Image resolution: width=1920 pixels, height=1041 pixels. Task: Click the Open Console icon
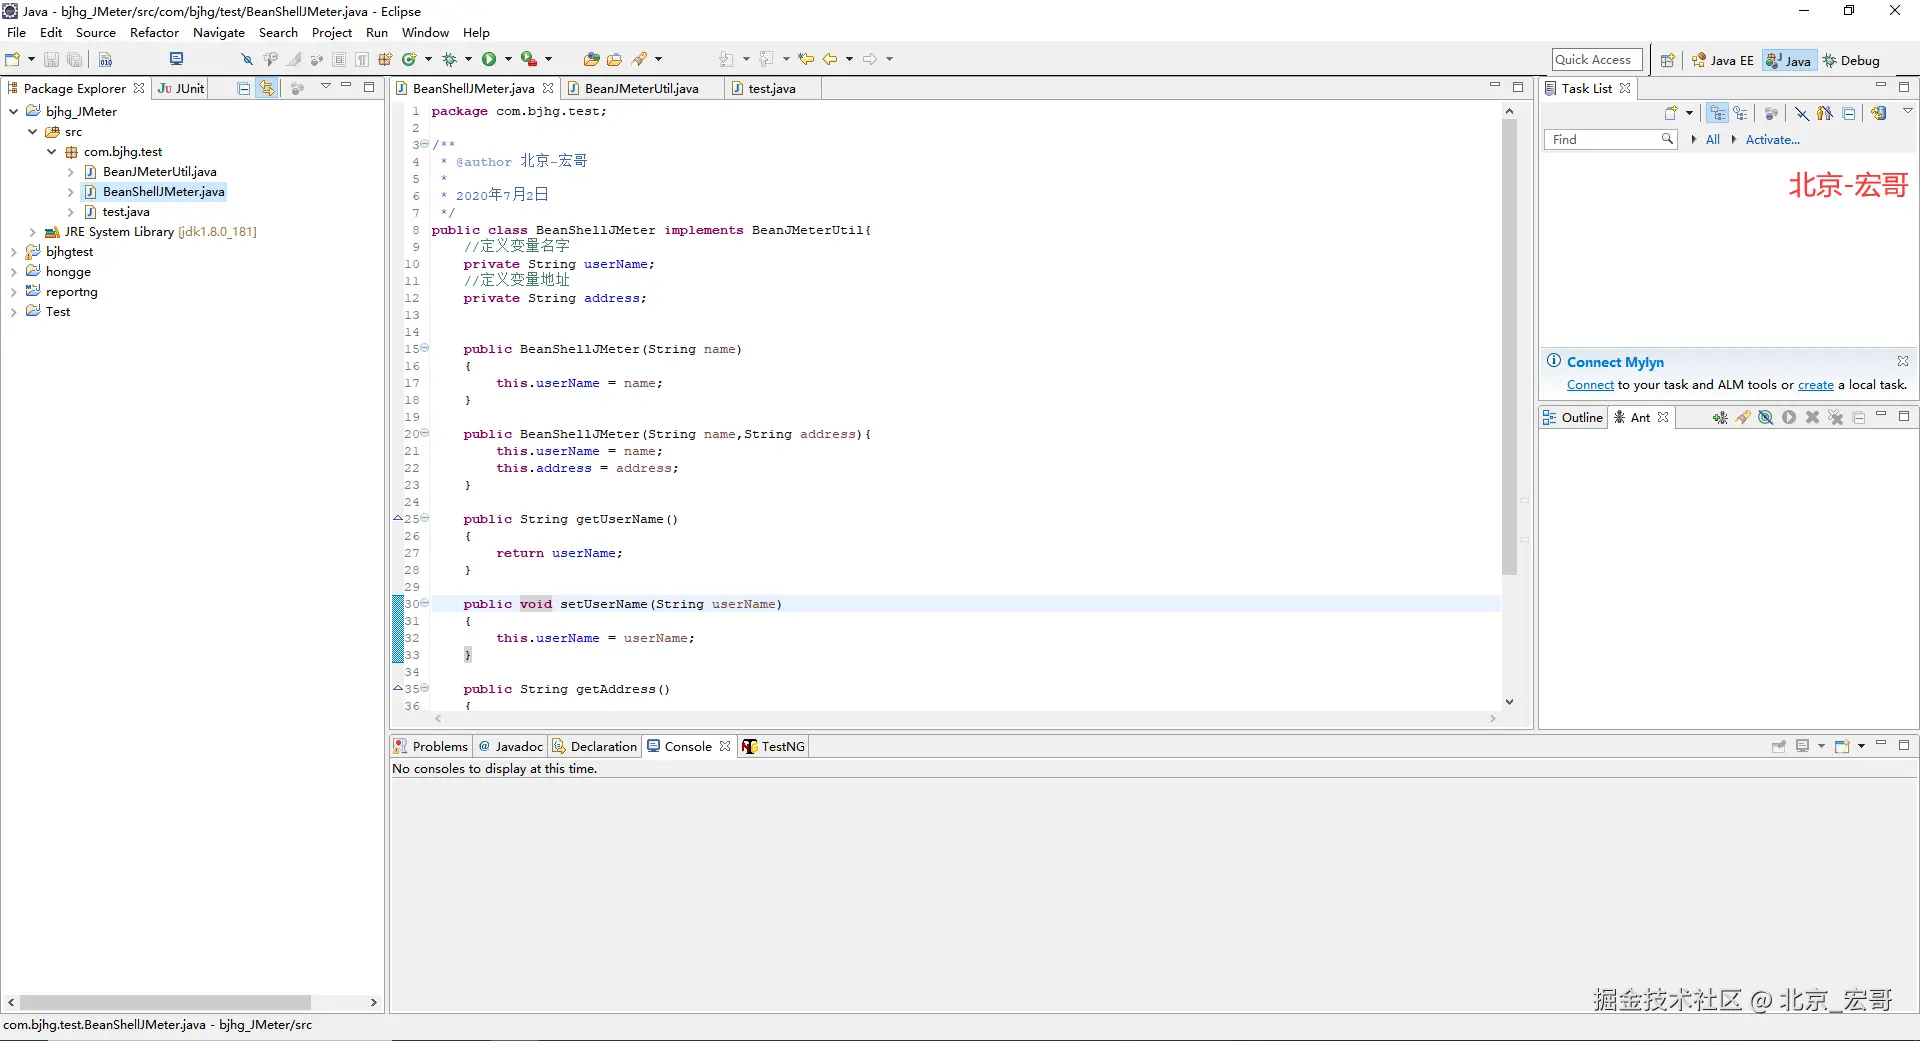[x=1842, y=746]
